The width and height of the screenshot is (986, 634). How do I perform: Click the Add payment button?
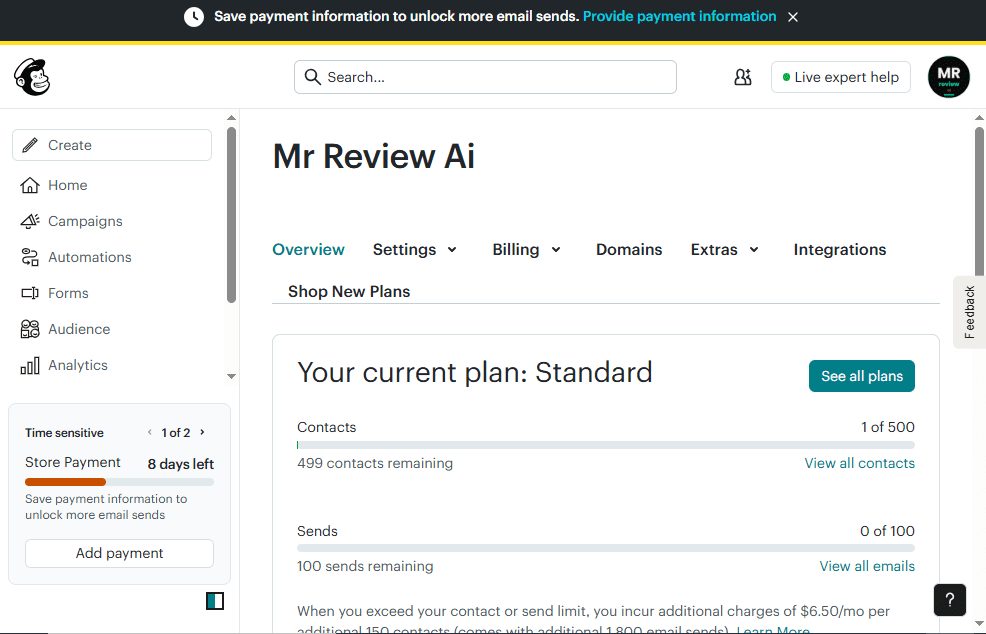(x=119, y=553)
